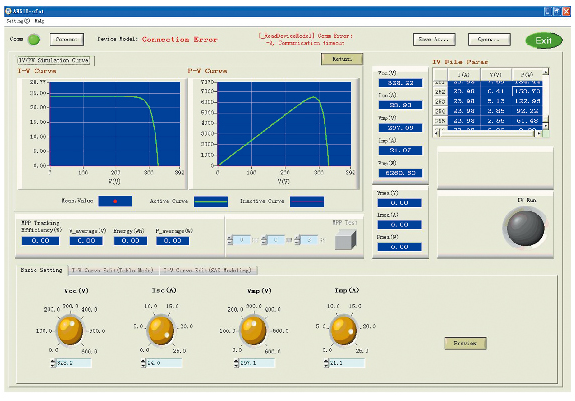Click the Preview button in Basic Setting

click(x=465, y=343)
